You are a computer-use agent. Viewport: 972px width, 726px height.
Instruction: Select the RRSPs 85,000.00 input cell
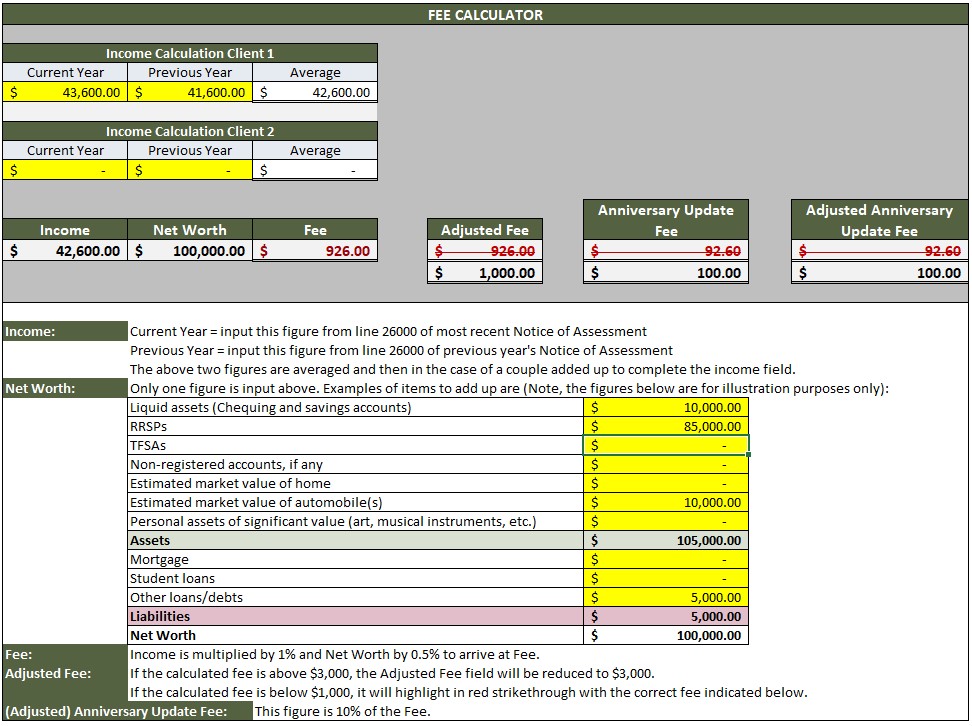click(x=666, y=427)
